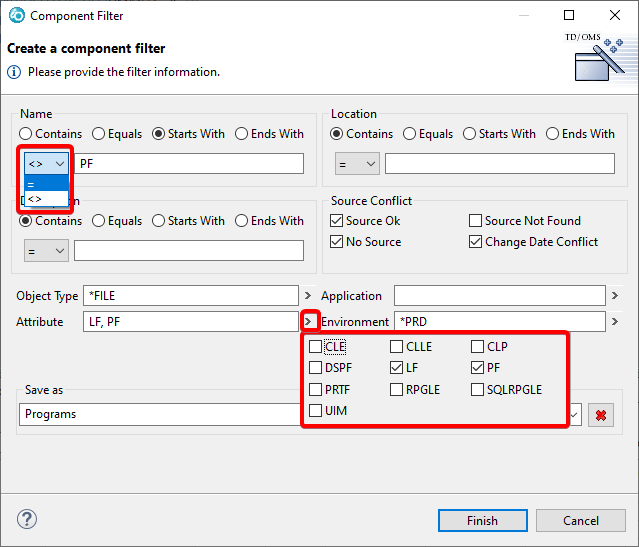This screenshot has width=639, height=547.
Task: Click the information icon beside filter message
Action: [x=14, y=72]
